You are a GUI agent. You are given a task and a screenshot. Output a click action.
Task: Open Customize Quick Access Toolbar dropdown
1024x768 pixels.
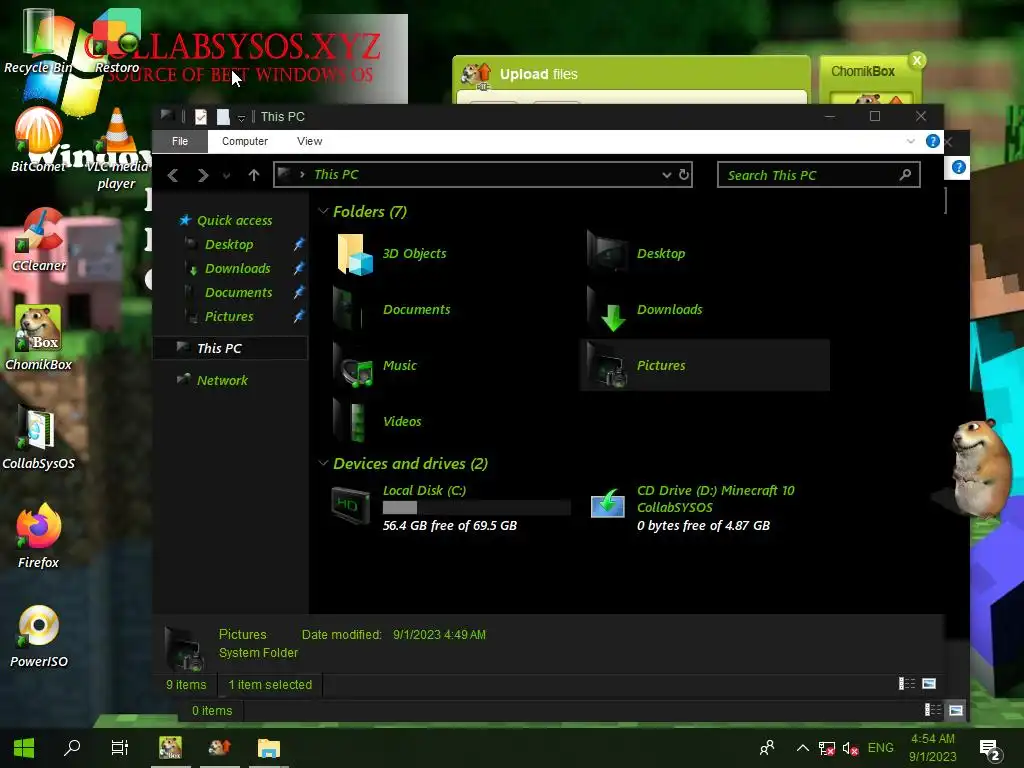[x=241, y=118]
